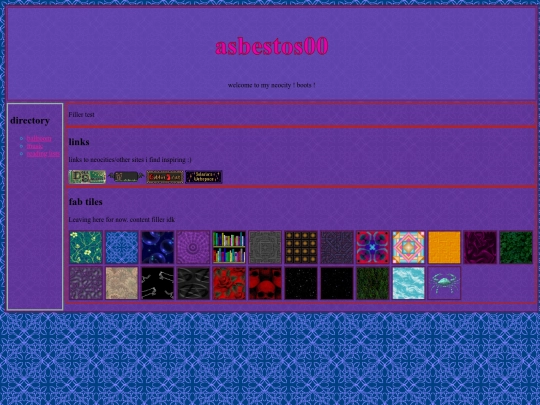Open the ballroom link in the directory

(39, 138)
